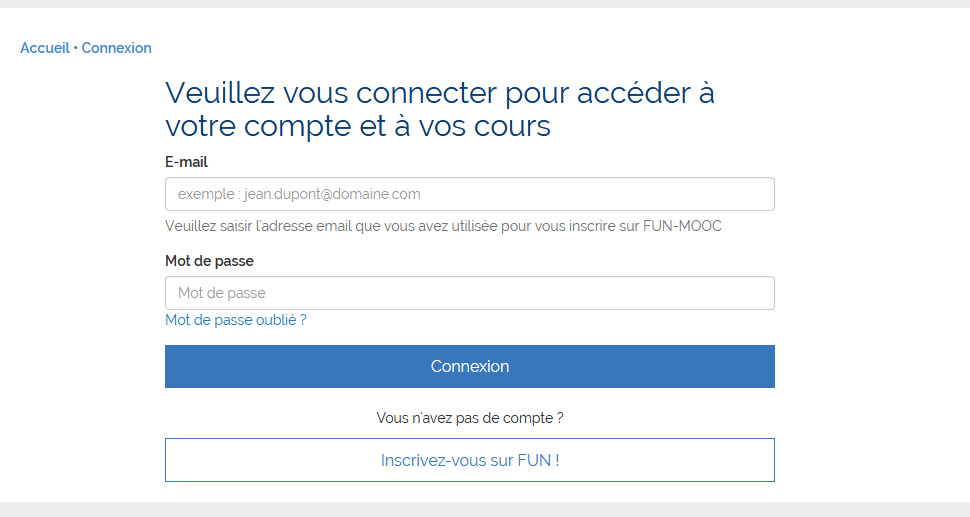
Task: Focus the E-mail input field
Action: 469,194
